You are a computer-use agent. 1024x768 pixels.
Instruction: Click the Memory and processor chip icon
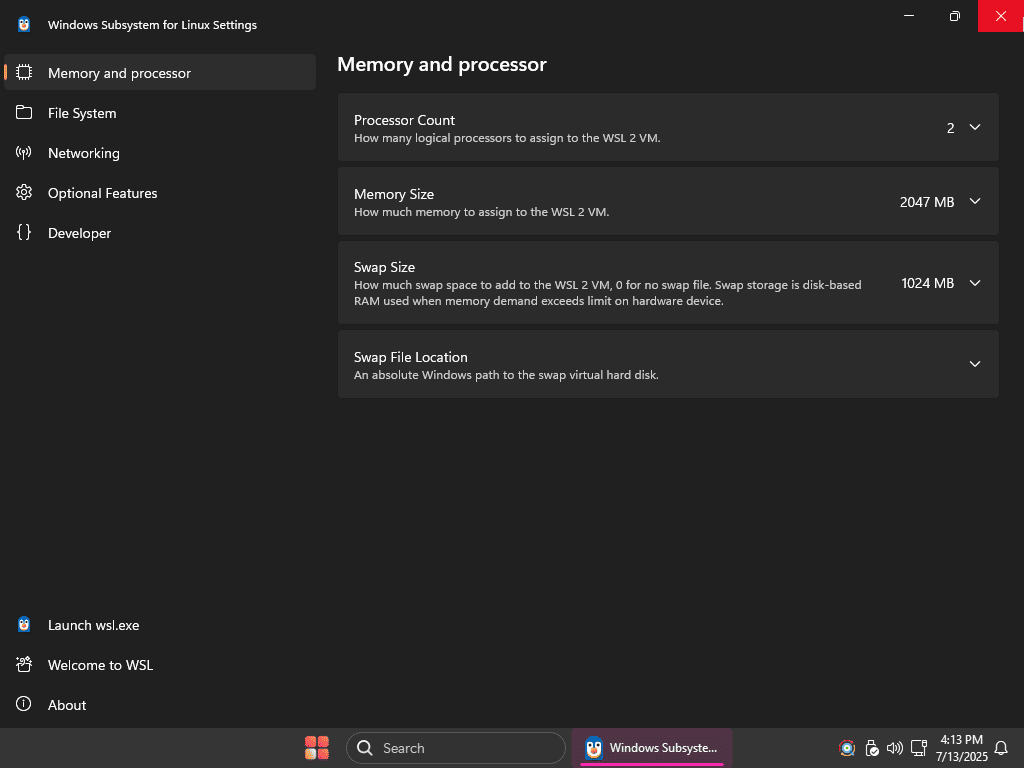pyautogui.click(x=24, y=72)
